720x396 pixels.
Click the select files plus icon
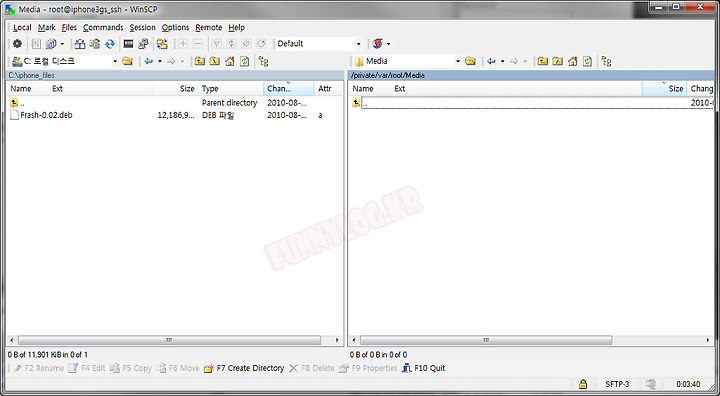183,44
